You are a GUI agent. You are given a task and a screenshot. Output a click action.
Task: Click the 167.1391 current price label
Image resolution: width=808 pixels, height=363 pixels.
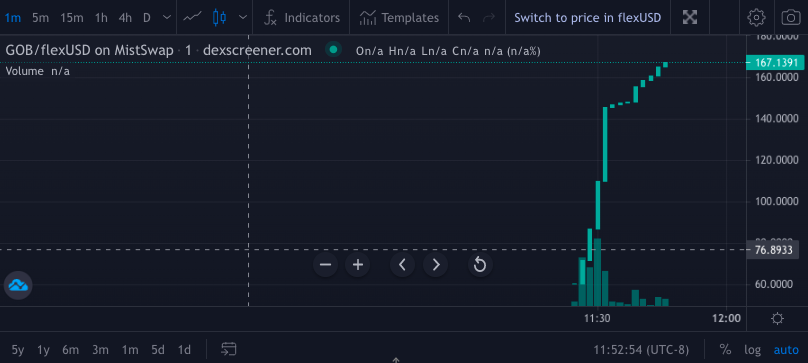(x=775, y=63)
